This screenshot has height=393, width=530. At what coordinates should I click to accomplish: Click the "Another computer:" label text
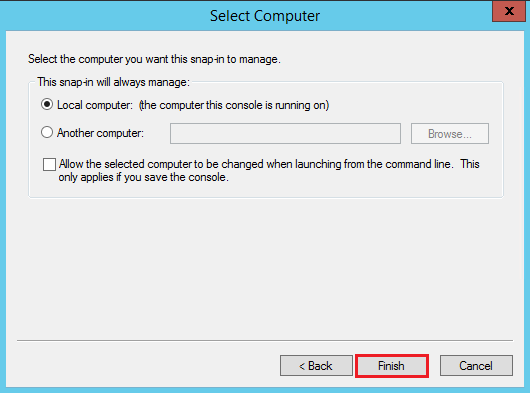point(100,133)
